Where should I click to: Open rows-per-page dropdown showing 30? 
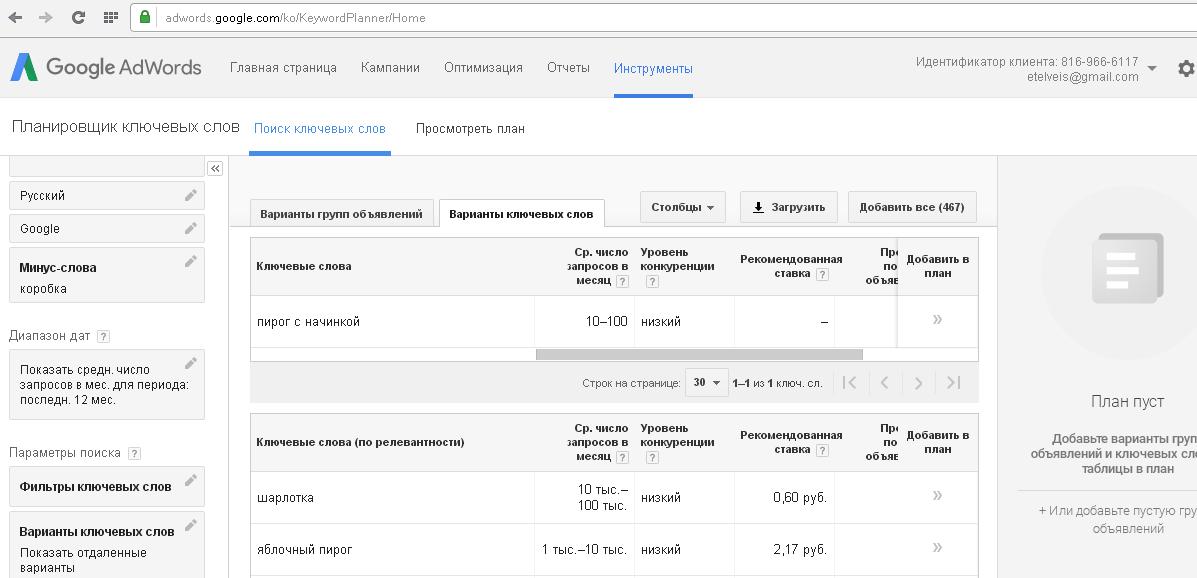coord(707,383)
